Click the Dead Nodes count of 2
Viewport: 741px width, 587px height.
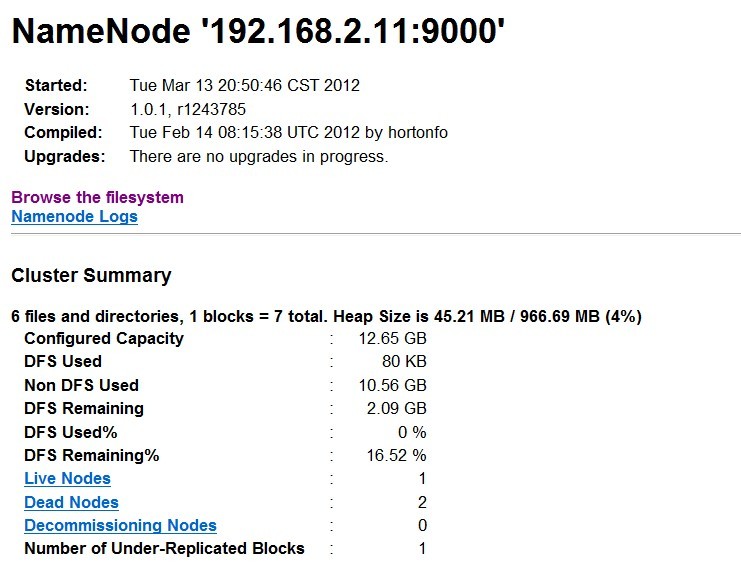pos(422,502)
